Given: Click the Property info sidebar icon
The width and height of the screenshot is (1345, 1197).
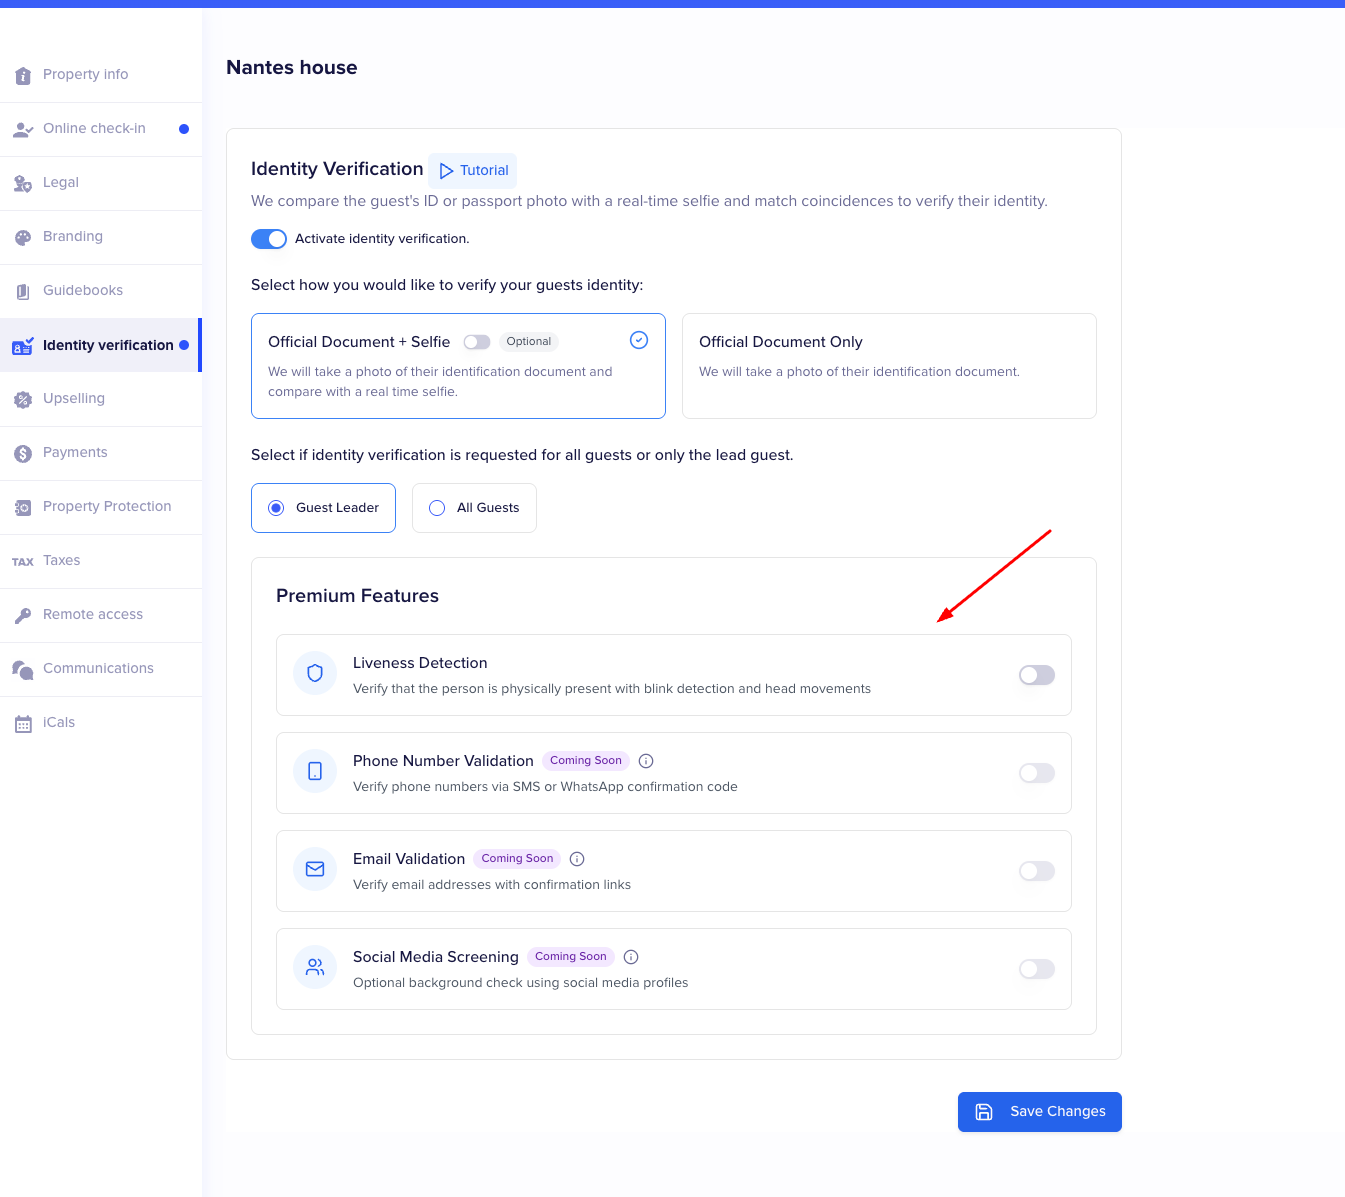Looking at the screenshot, I should click(23, 76).
